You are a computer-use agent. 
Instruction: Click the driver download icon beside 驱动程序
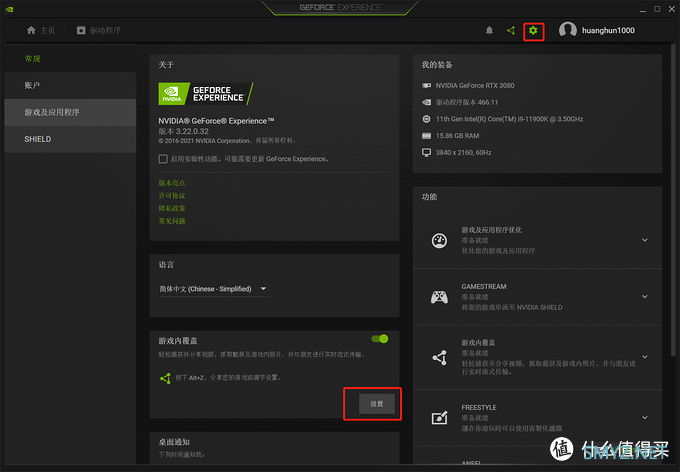81,30
